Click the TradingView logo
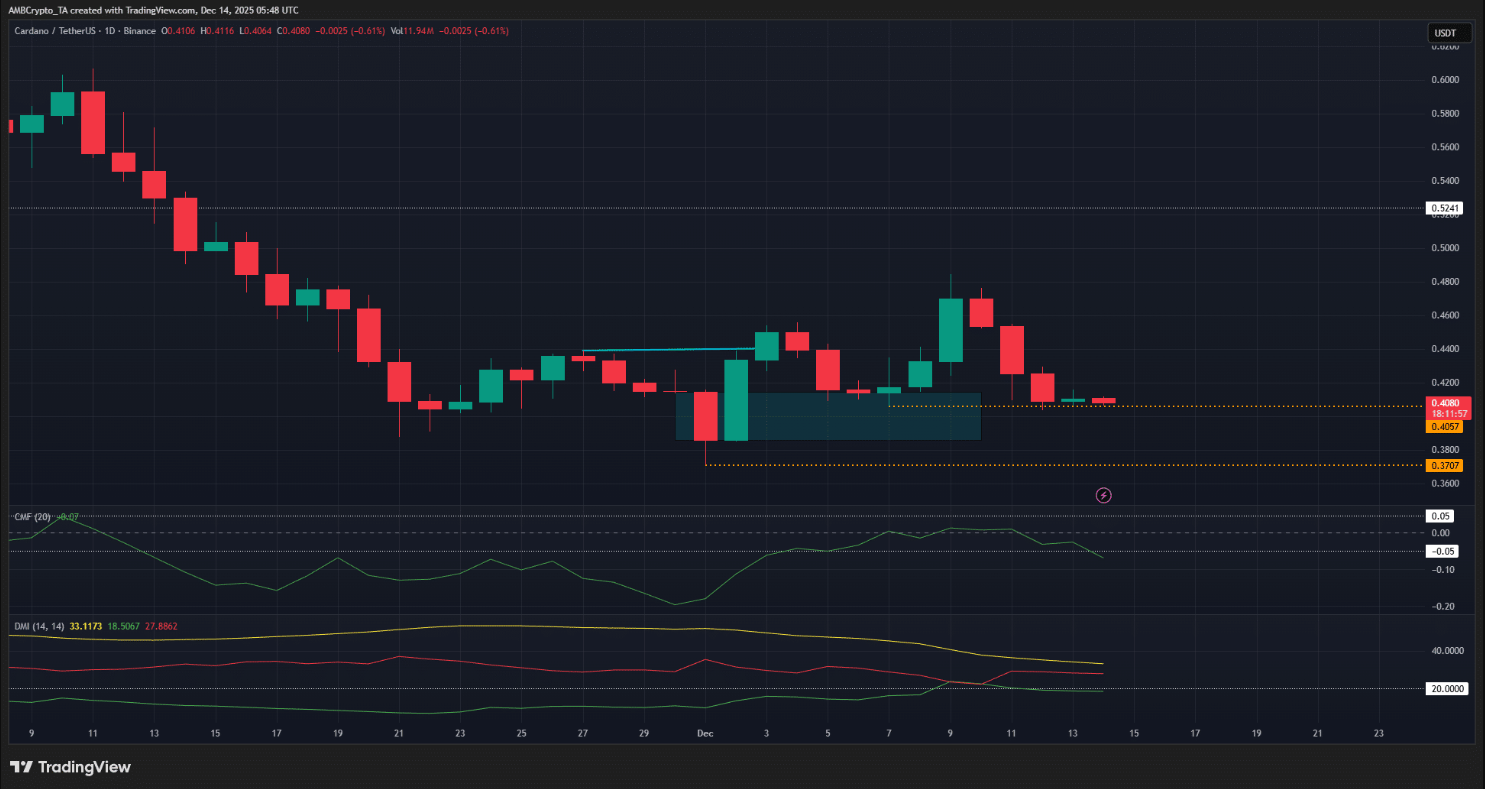 pos(71,767)
